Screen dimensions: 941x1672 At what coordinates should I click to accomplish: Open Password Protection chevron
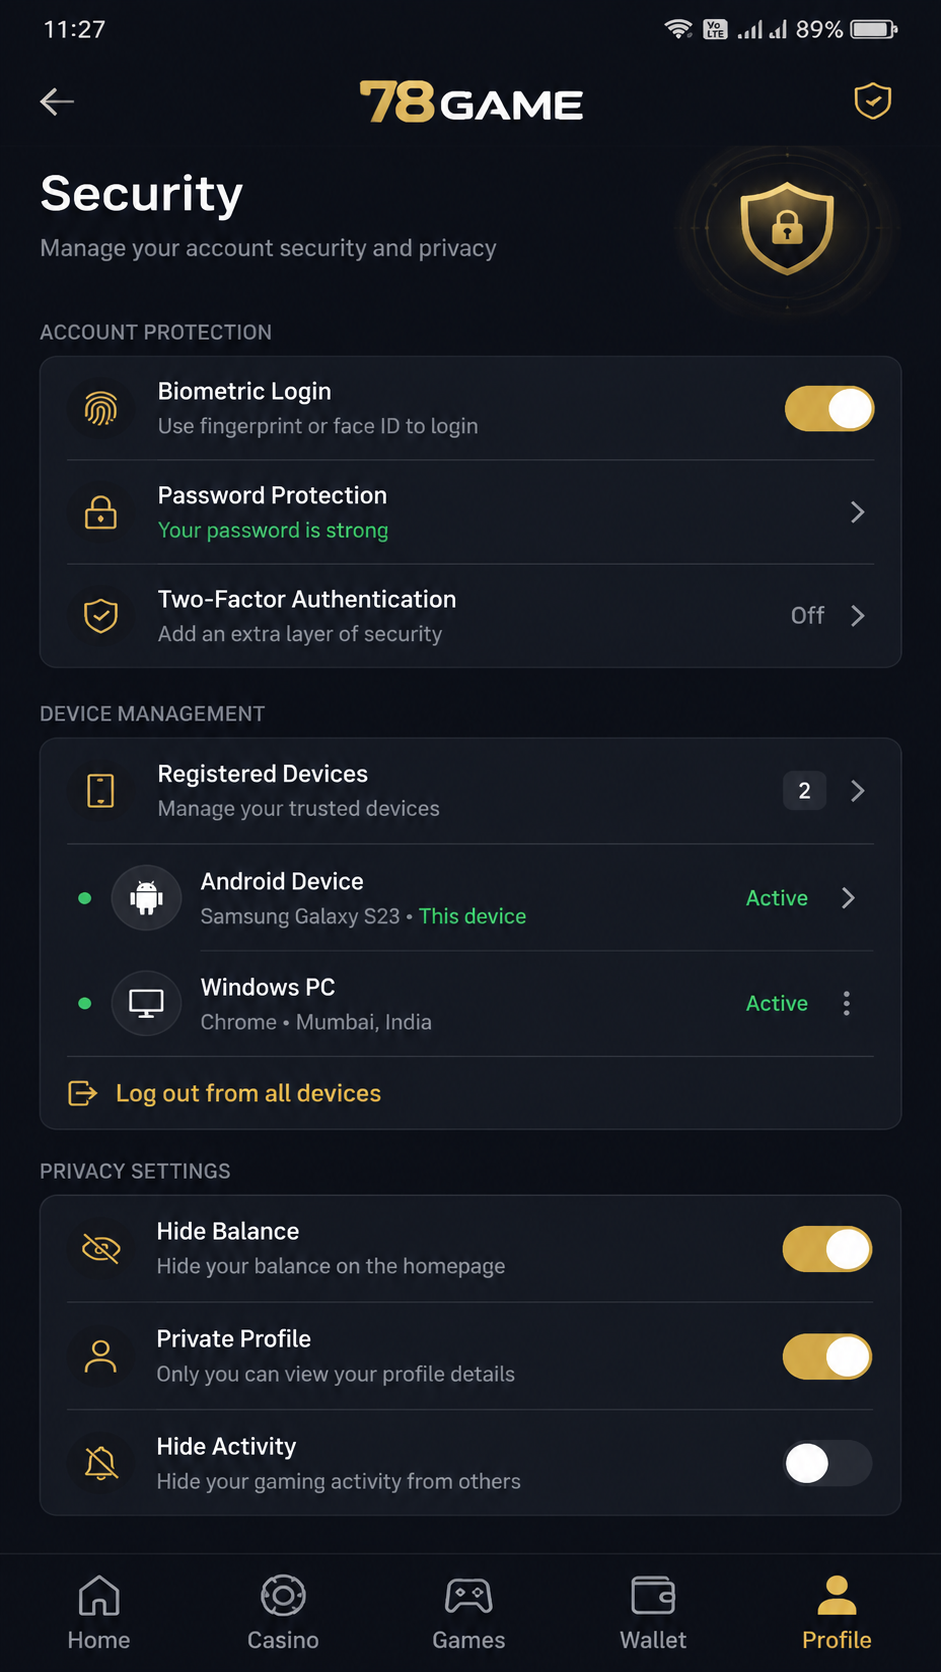coord(857,513)
